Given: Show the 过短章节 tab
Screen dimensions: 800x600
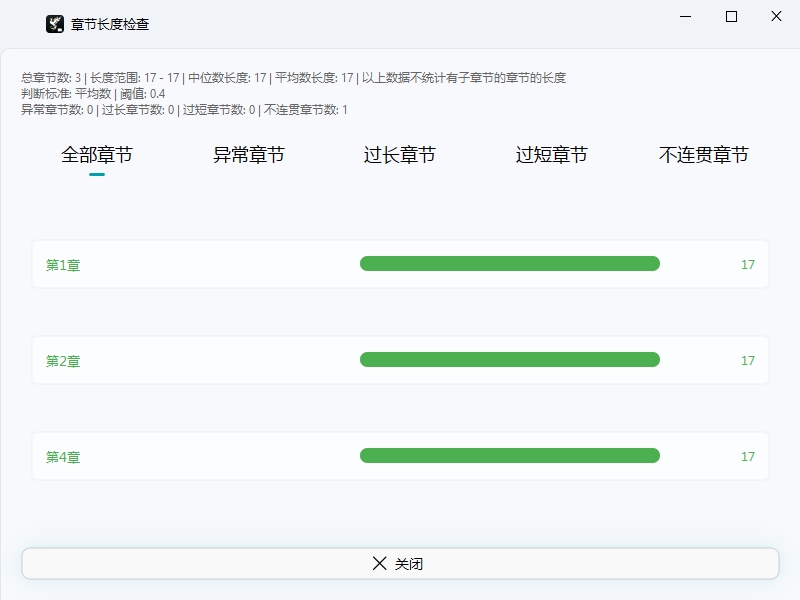Looking at the screenshot, I should pyautogui.click(x=551, y=155).
